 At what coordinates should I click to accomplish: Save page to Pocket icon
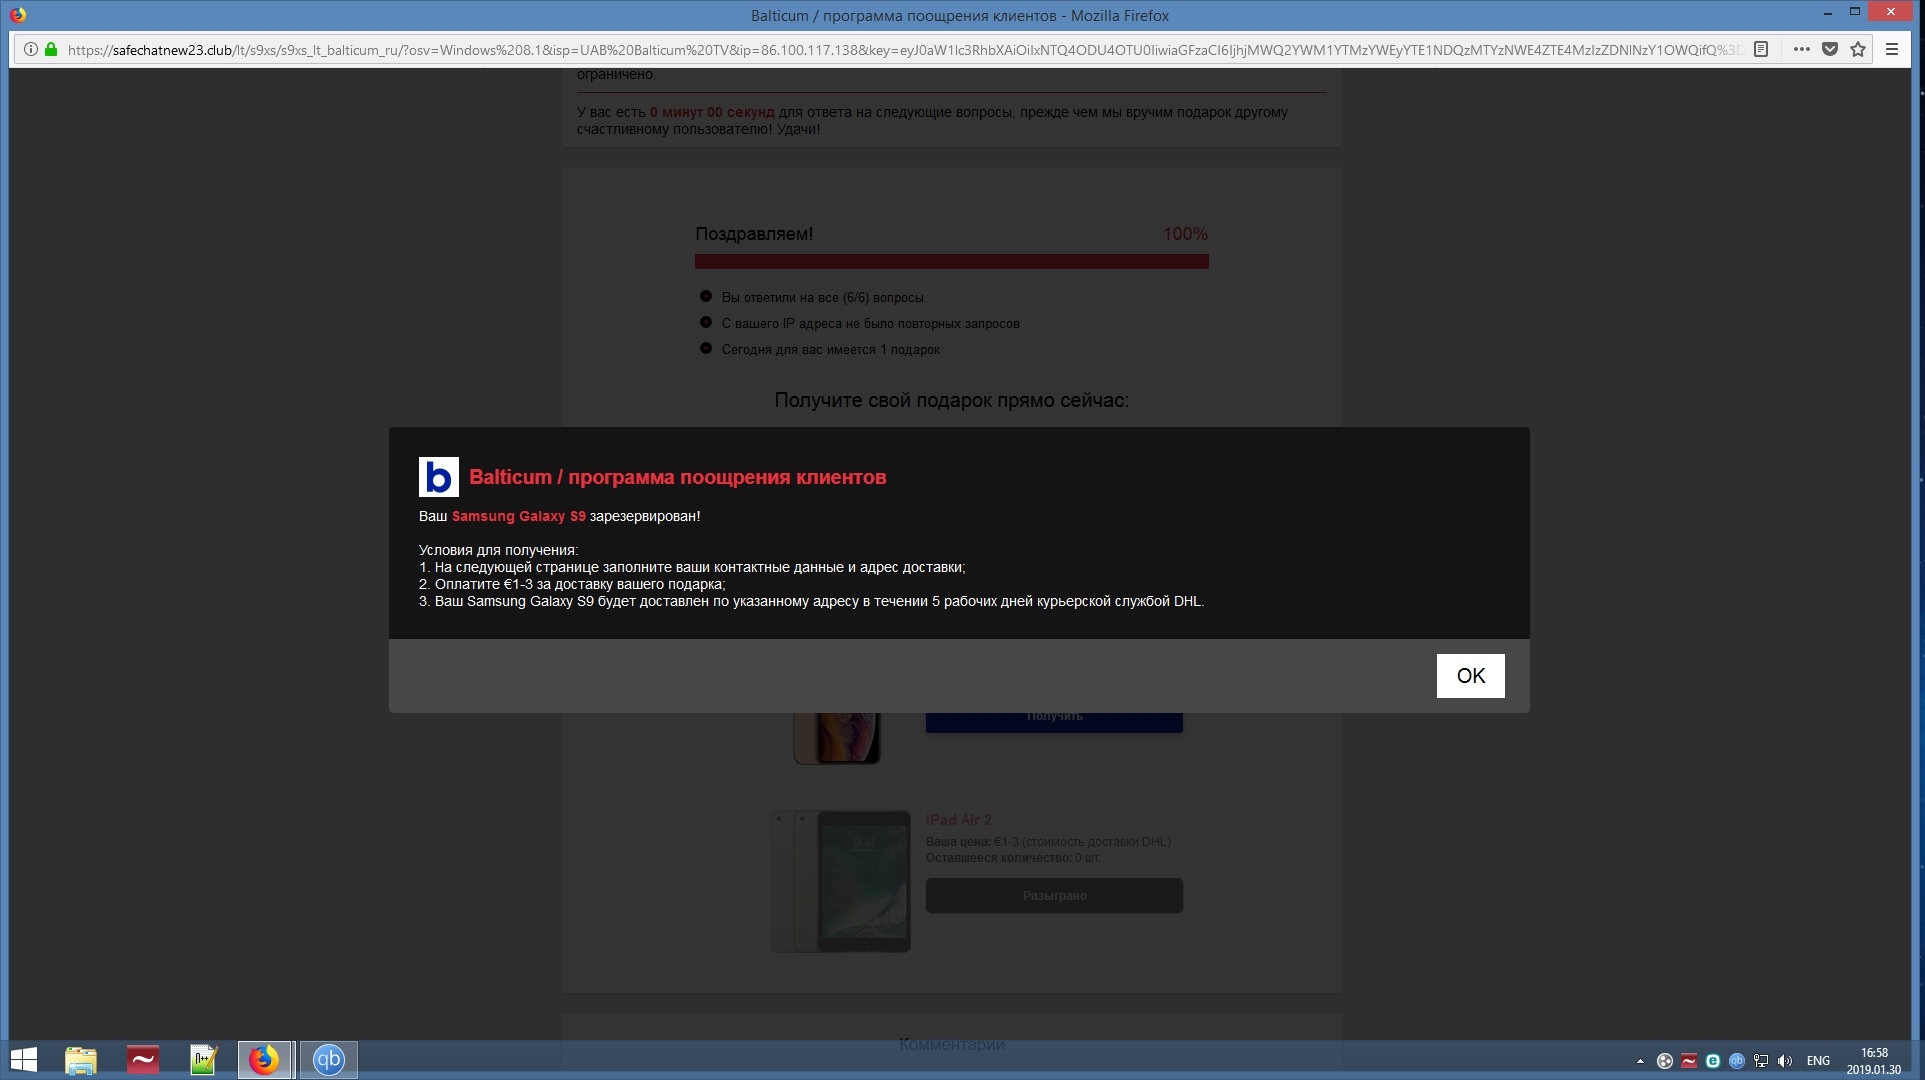[x=1829, y=49]
